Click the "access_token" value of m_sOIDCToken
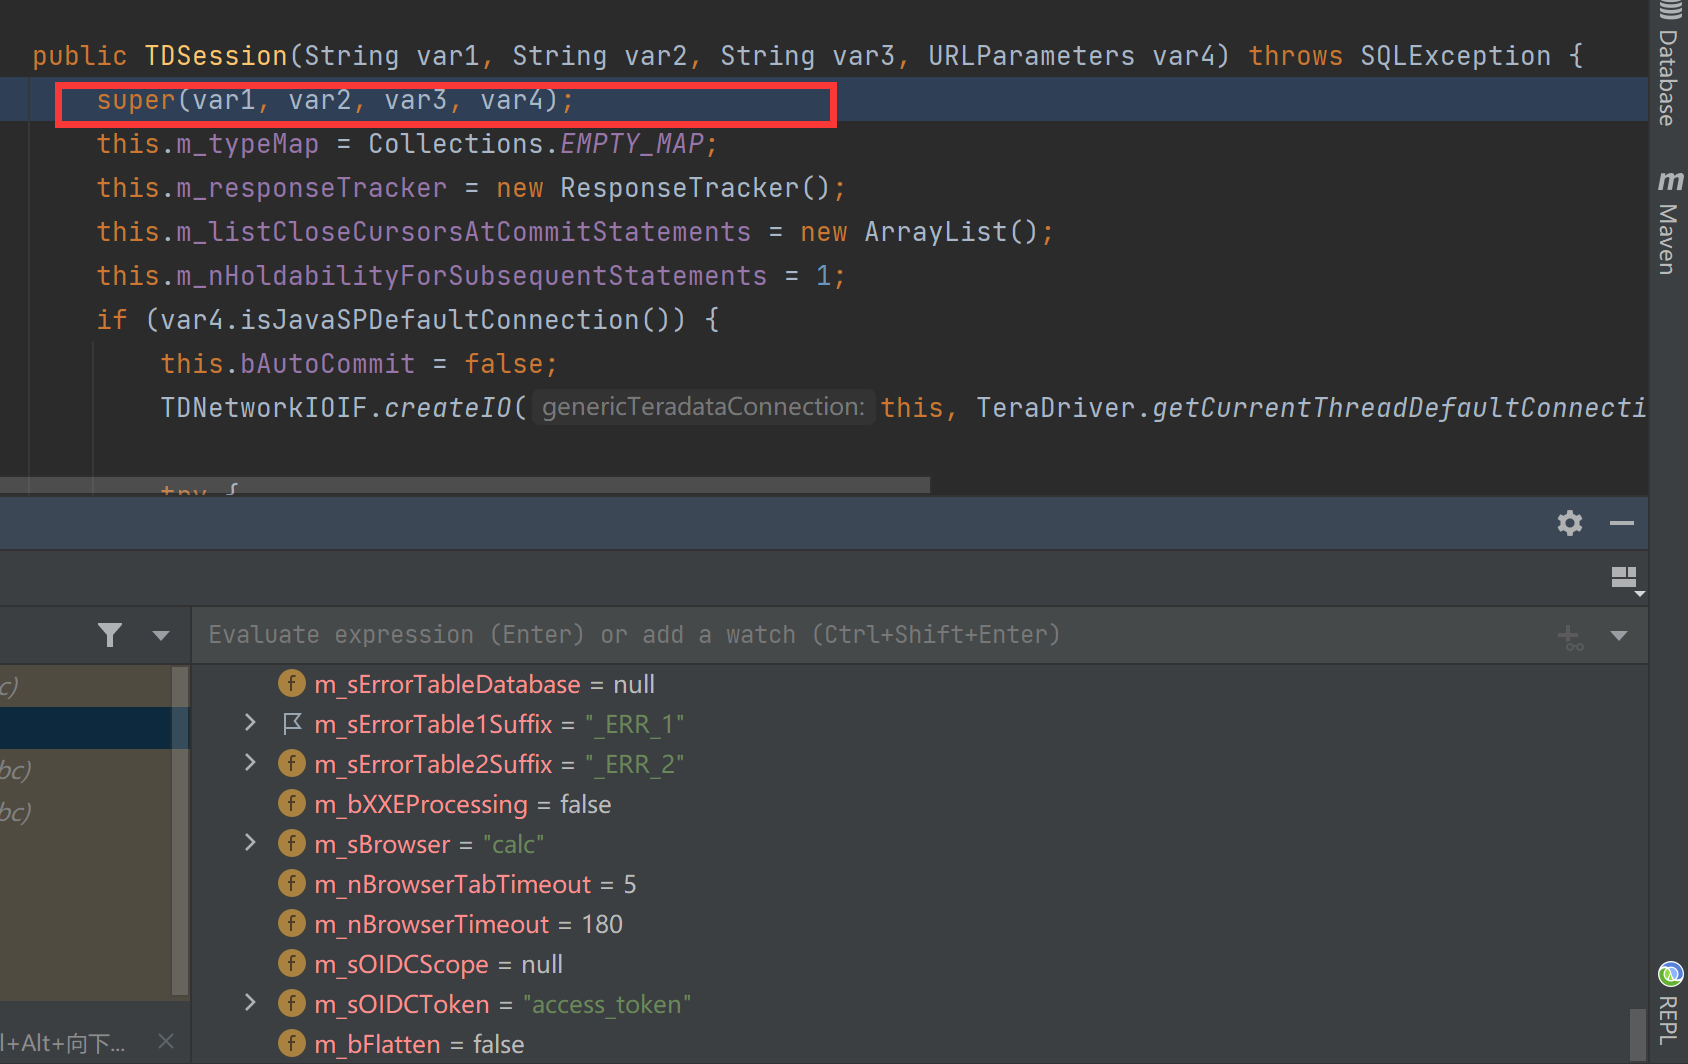 pos(607,1004)
